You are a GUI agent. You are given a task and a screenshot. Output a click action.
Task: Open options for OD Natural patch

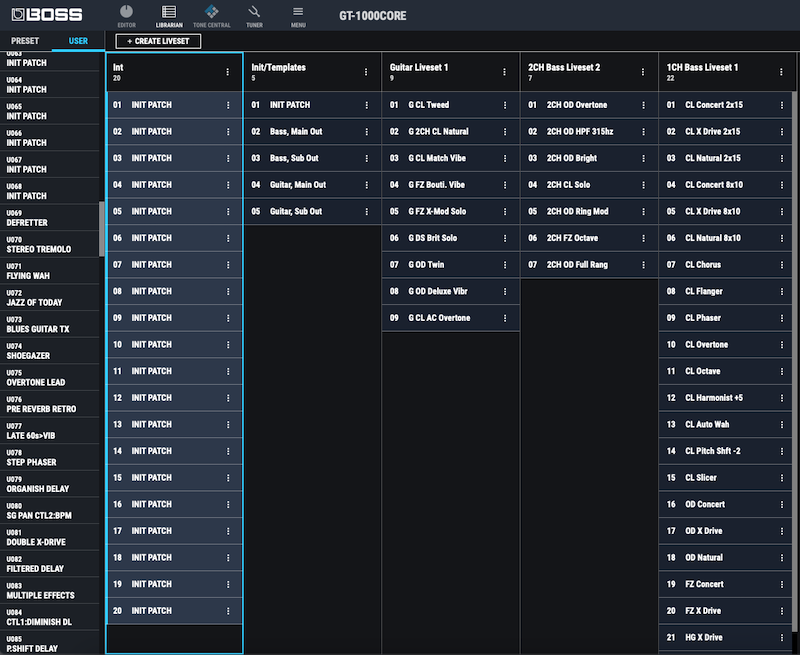pos(782,558)
